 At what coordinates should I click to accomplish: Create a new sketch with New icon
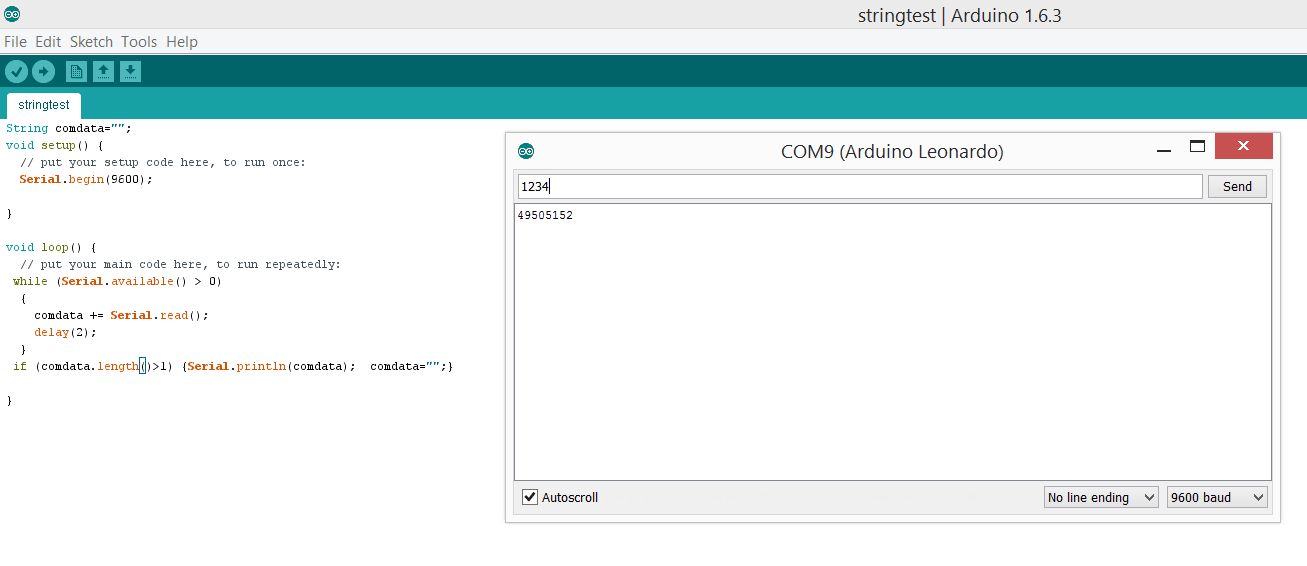click(x=76, y=71)
